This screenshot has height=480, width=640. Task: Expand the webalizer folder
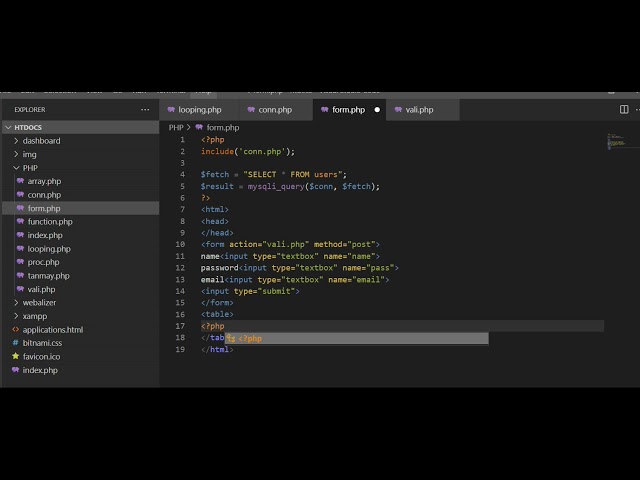[x=39, y=302]
